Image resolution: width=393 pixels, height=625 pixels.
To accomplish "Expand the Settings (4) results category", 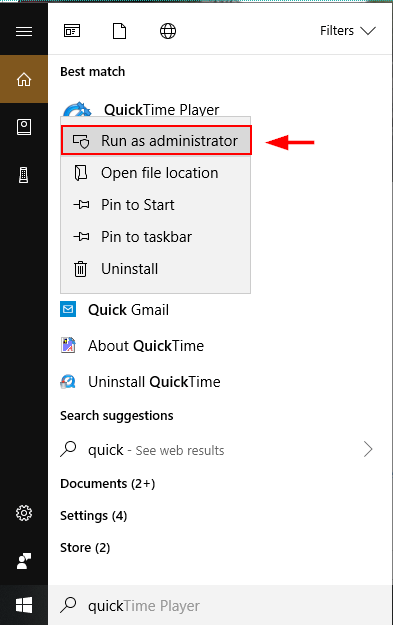I will click(x=94, y=515).
